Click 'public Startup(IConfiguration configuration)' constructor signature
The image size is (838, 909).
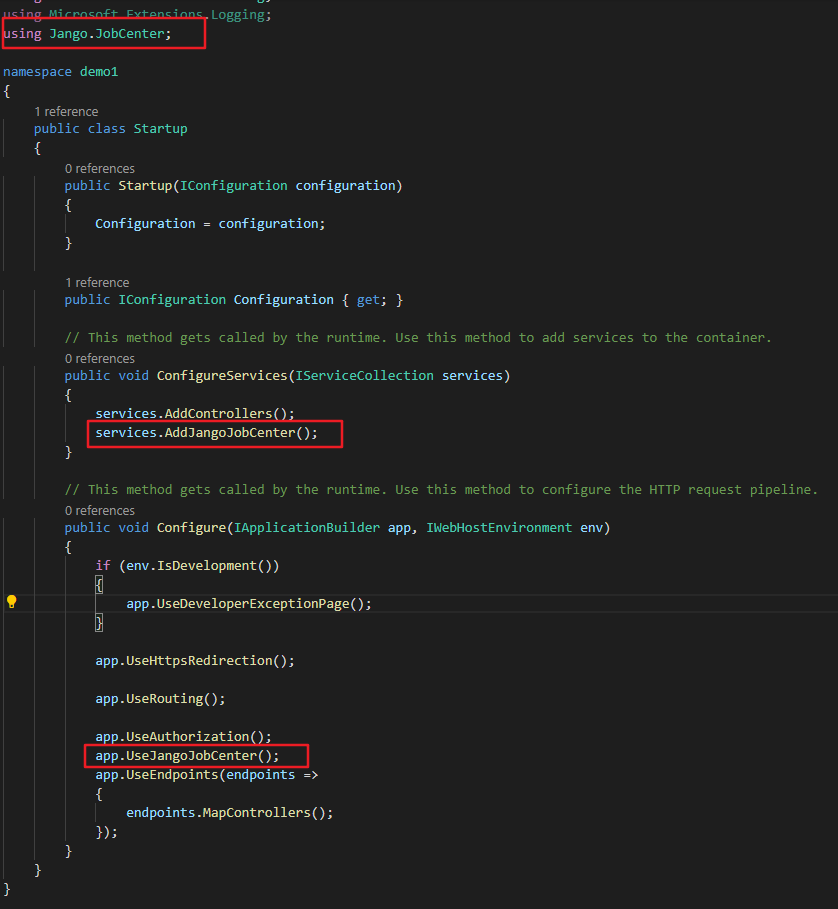click(x=234, y=186)
